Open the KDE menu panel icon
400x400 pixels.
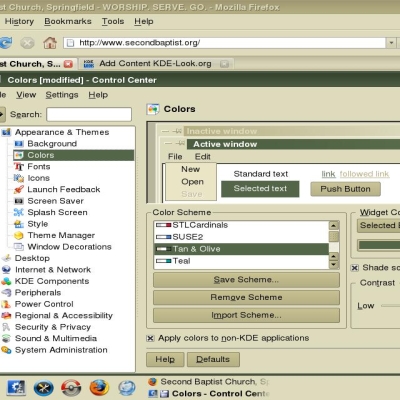[x=16, y=388]
